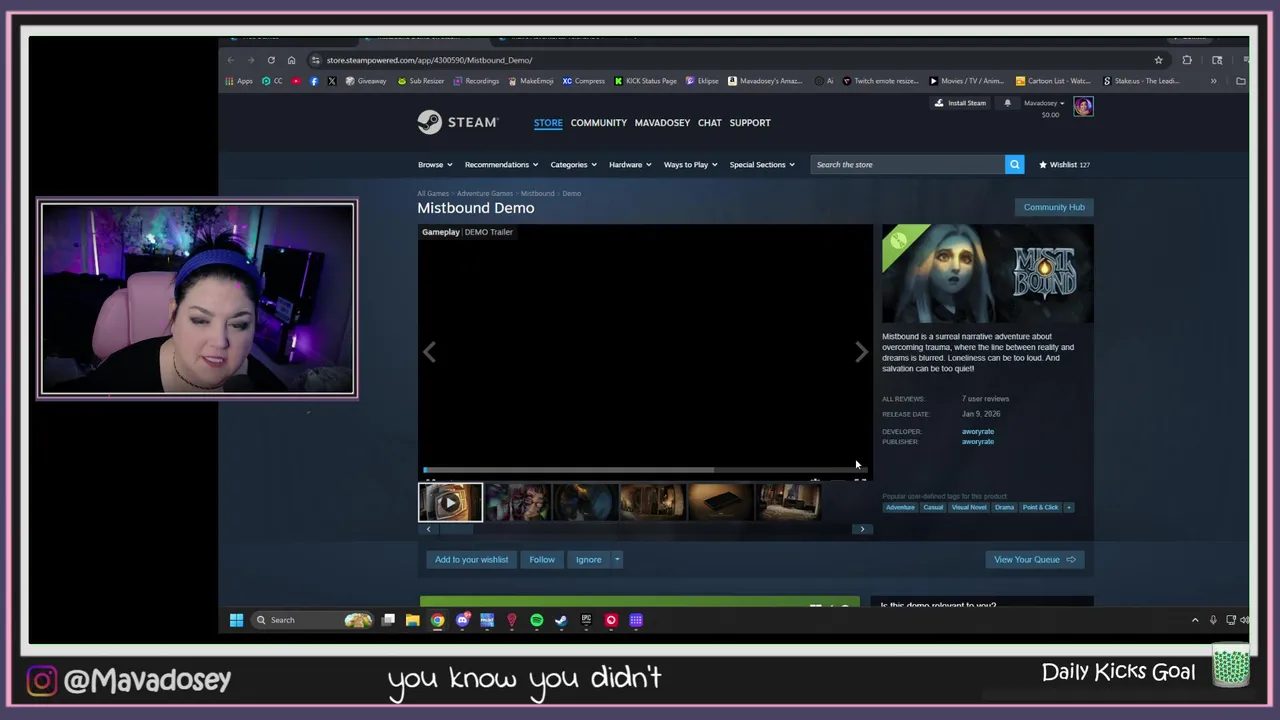Viewport: 1280px width, 720px height.
Task: Click the Steam logo in the header
Action: point(457,122)
